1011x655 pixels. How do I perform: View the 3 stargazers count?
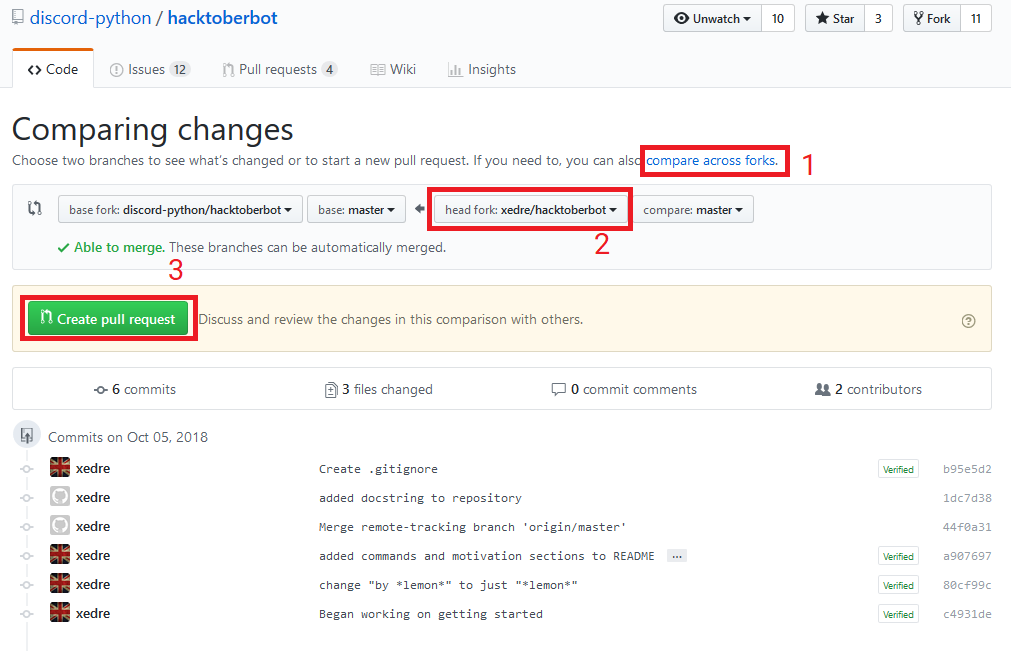[878, 19]
